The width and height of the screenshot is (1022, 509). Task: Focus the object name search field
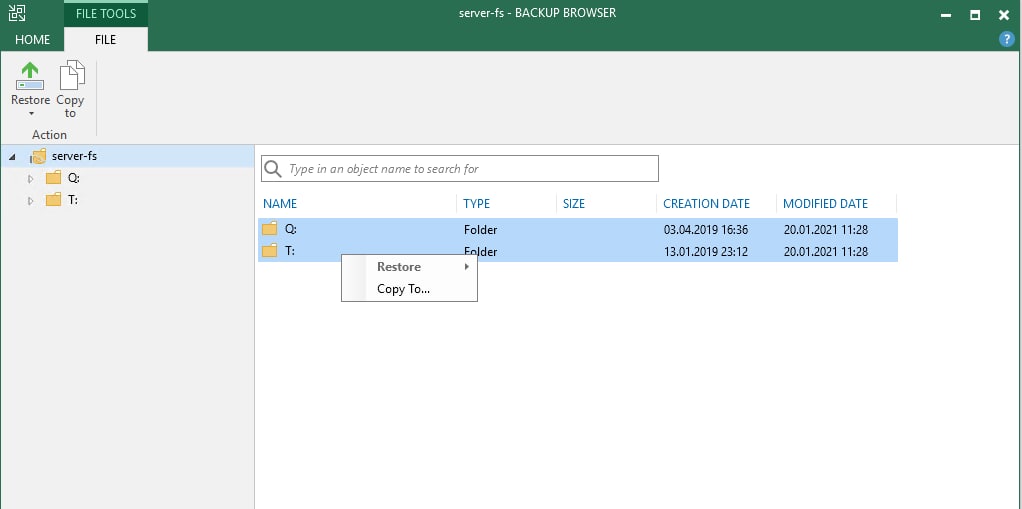tap(470, 169)
